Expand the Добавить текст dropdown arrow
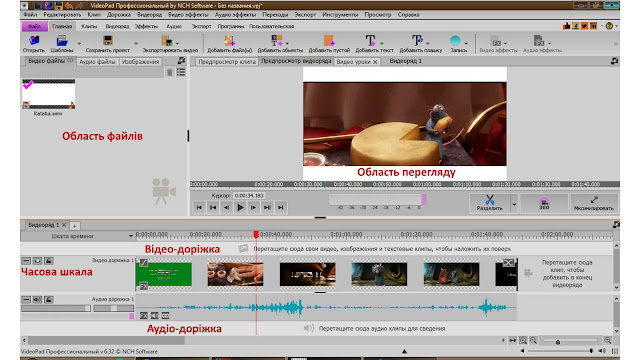 pyautogui.click(x=382, y=43)
